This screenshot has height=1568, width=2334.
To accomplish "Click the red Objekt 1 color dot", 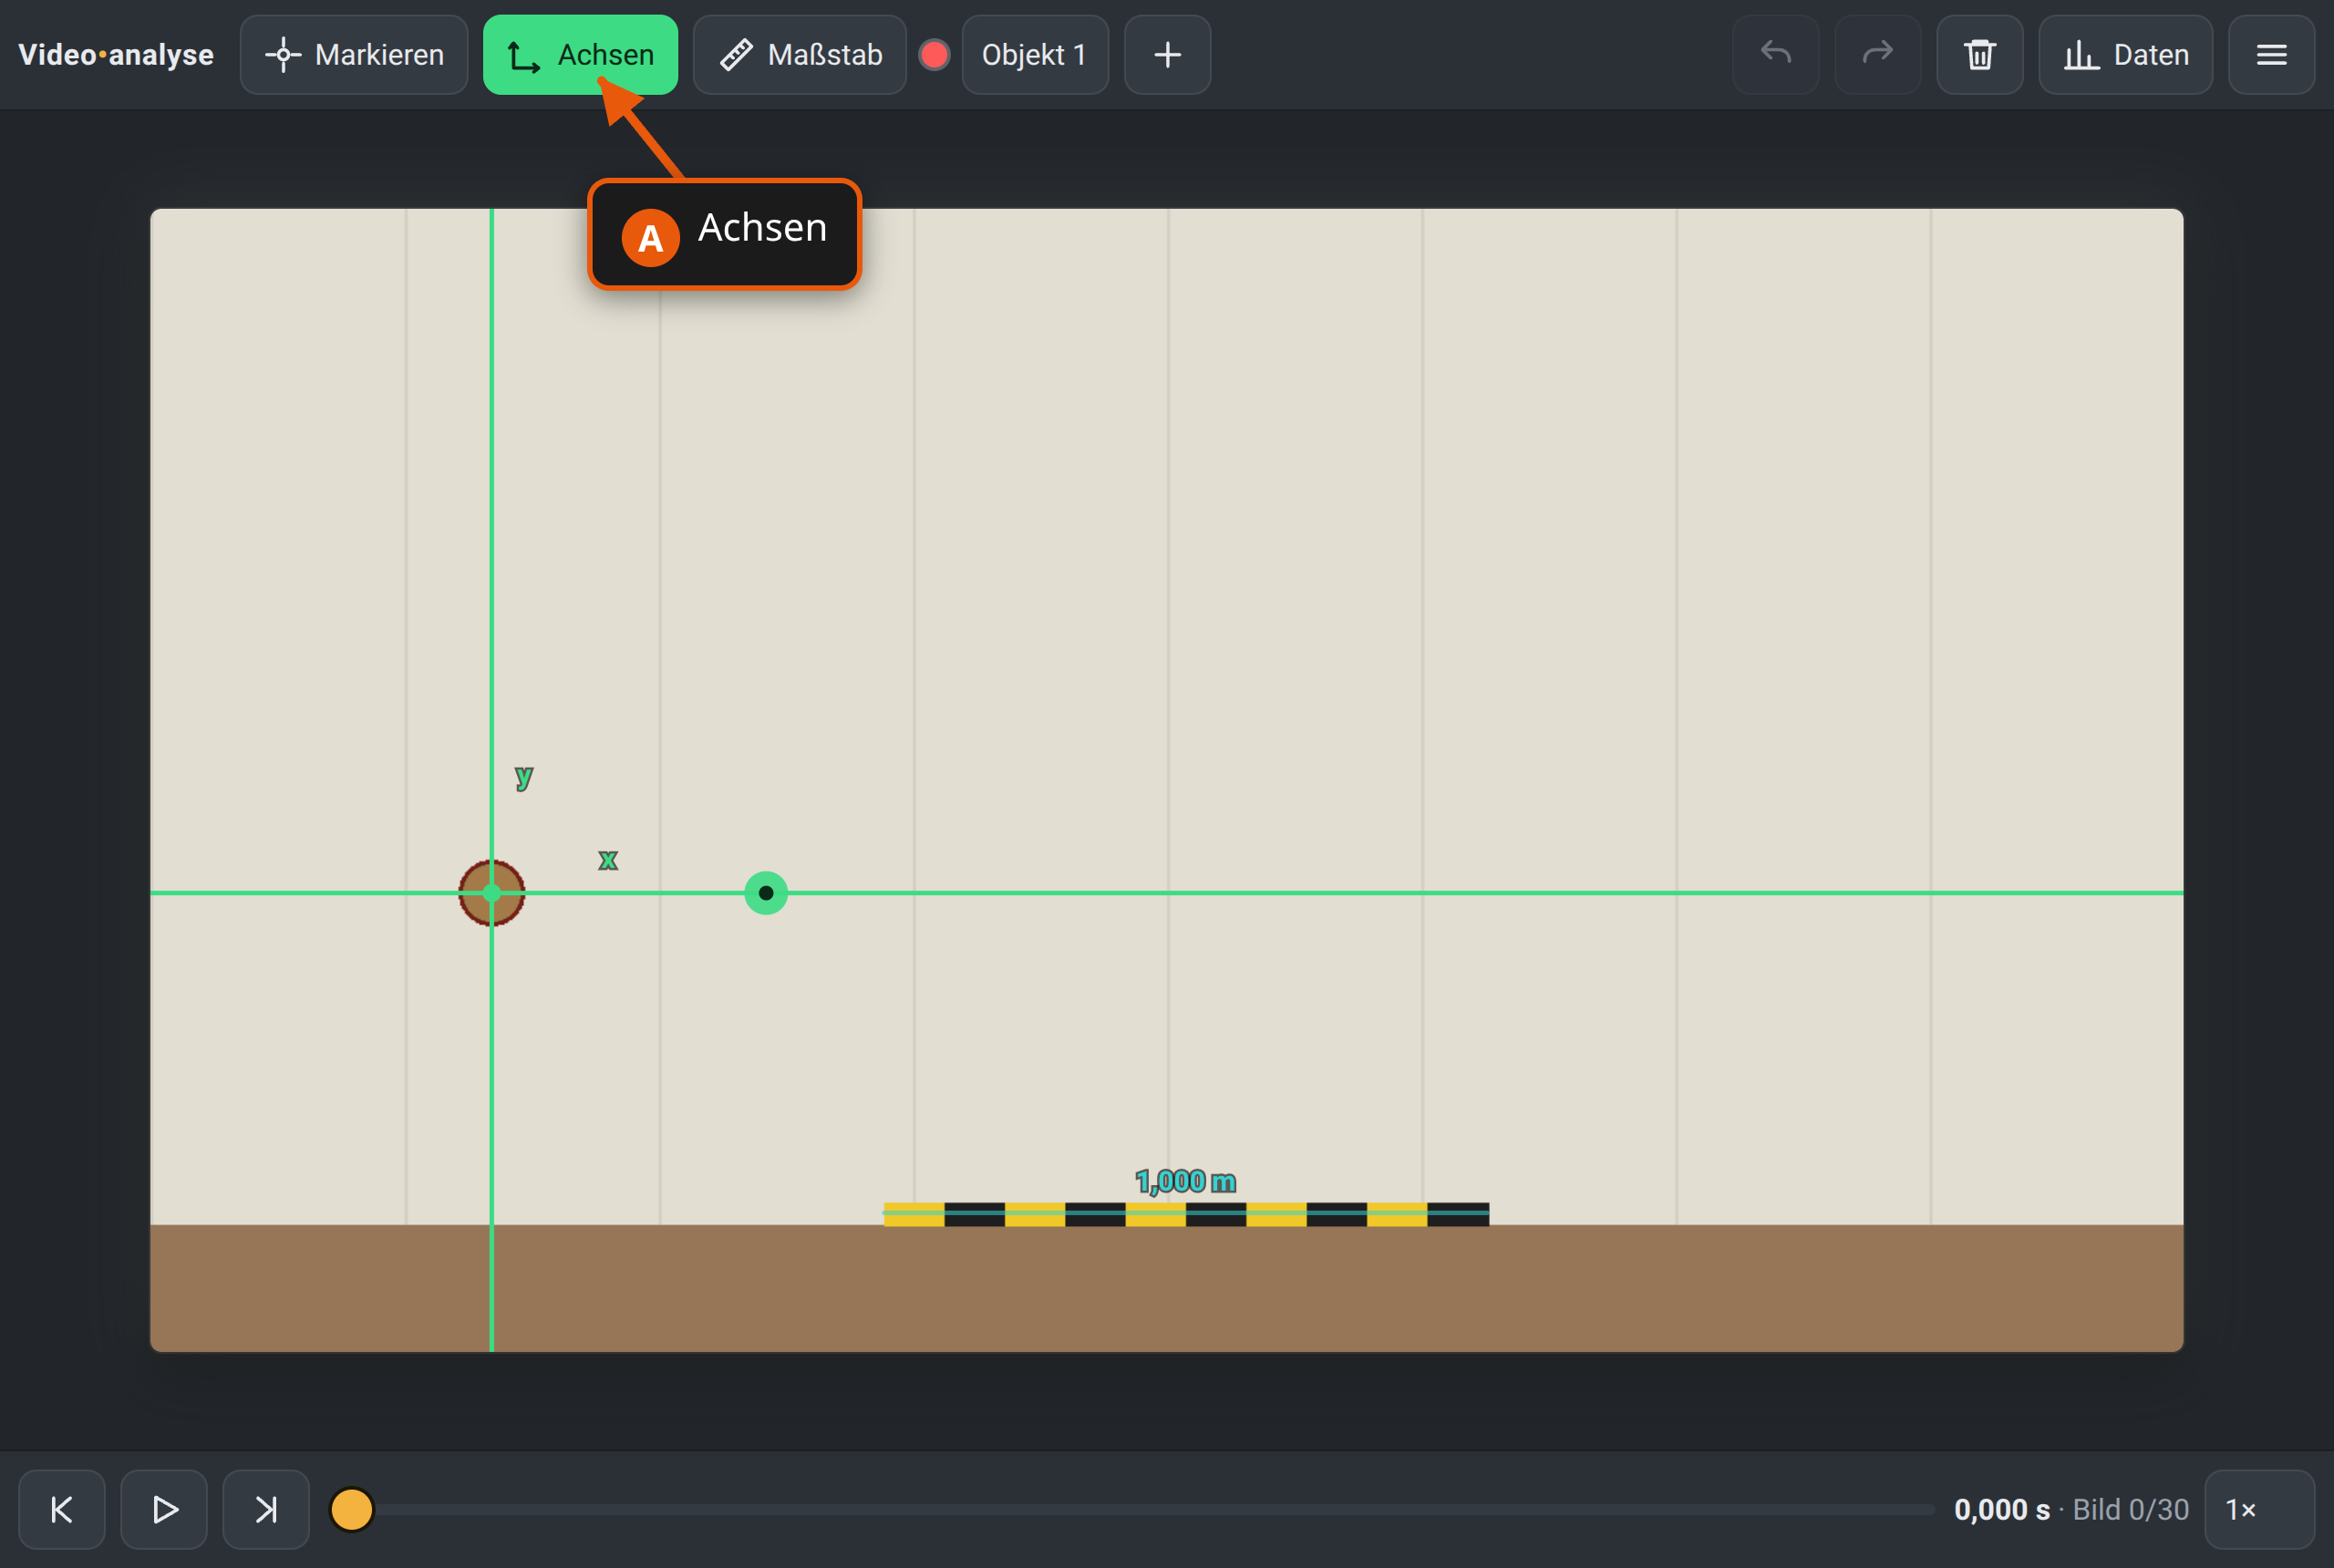I will (x=934, y=55).
